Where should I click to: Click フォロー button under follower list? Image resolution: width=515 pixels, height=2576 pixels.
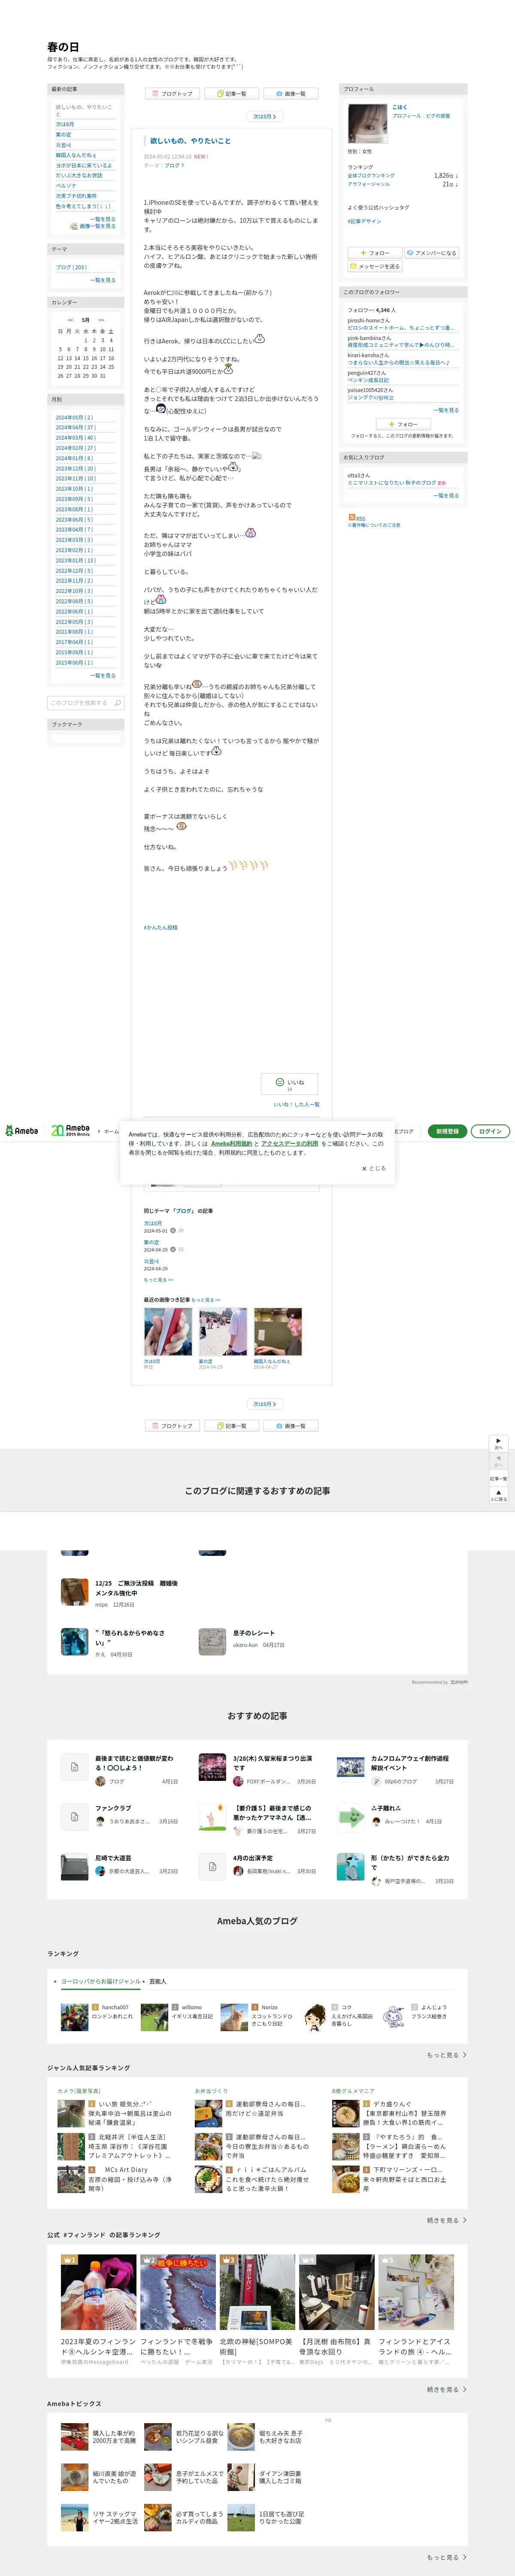click(x=403, y=424)
